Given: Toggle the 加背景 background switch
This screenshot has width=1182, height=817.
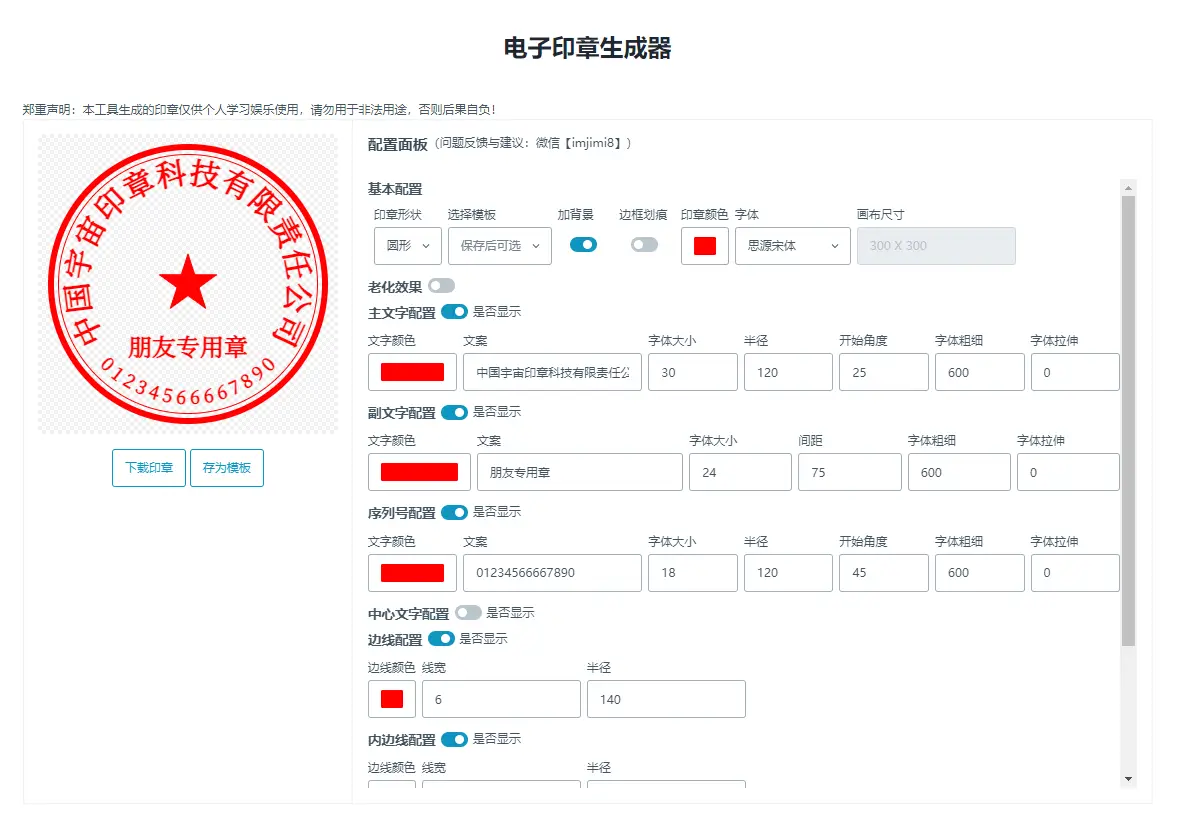Looking at the screenshot, I should (x=583, y=244).
